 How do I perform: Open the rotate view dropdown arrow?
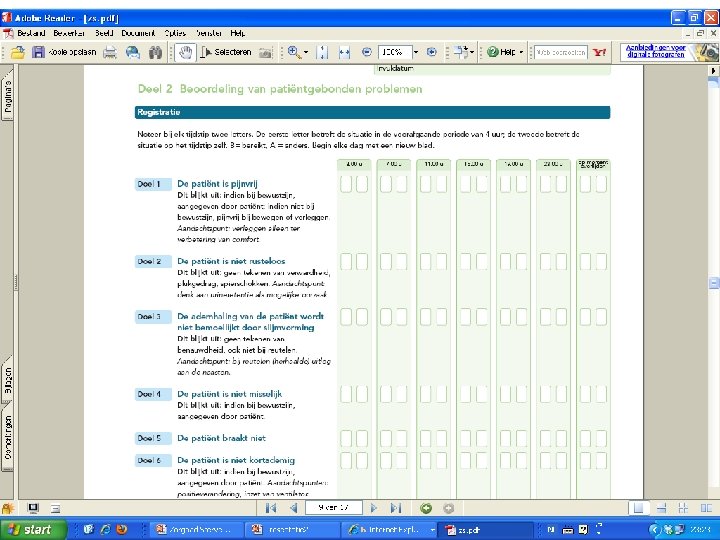(472, 52)
